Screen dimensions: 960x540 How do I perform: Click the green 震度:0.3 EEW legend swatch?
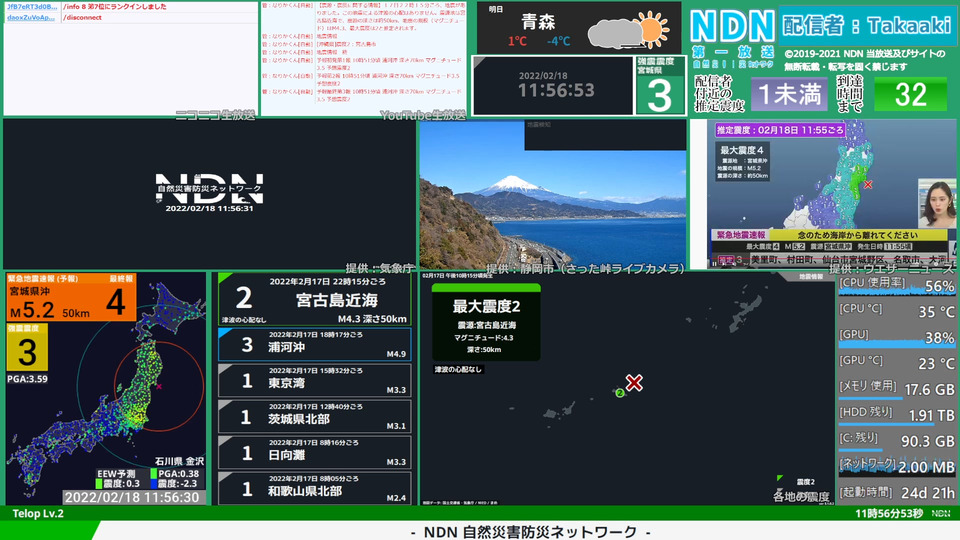pyautogui.click(x=99, y=484)
